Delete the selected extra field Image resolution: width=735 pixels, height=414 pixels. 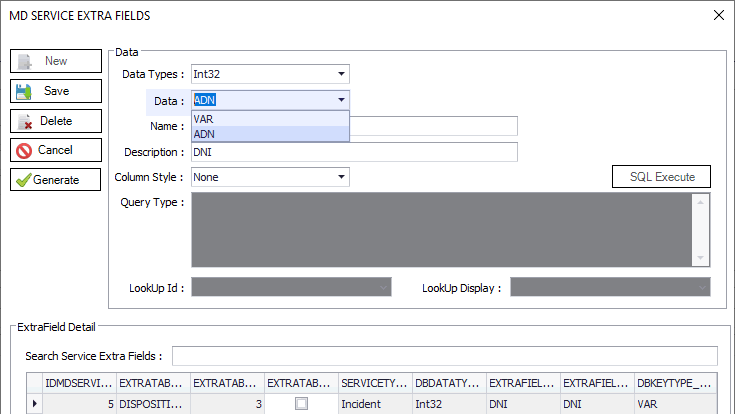coord(56,121)
